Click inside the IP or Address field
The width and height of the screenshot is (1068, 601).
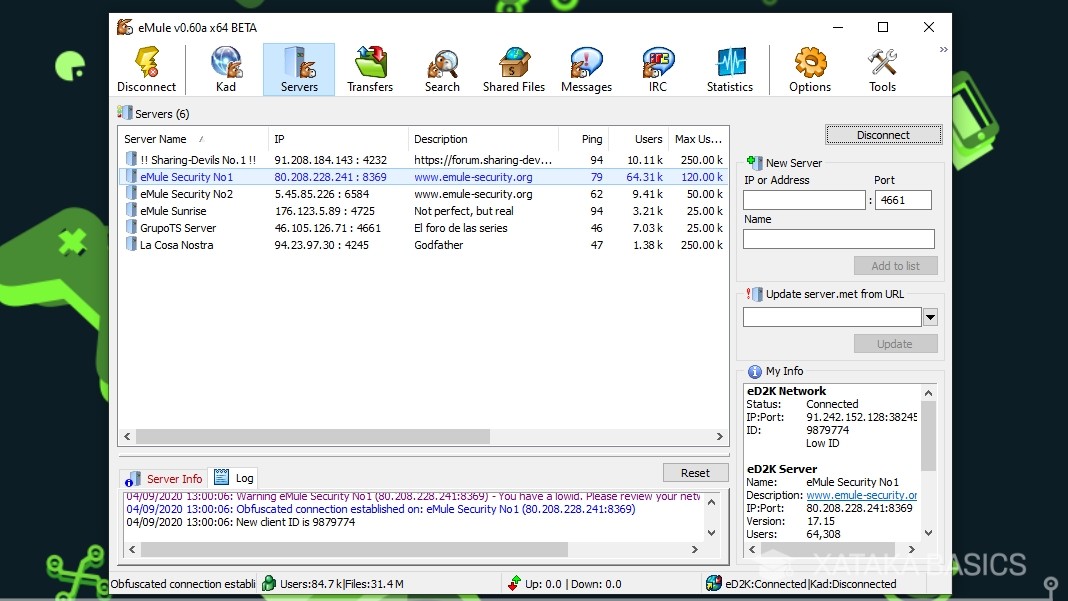coord(804,199)
